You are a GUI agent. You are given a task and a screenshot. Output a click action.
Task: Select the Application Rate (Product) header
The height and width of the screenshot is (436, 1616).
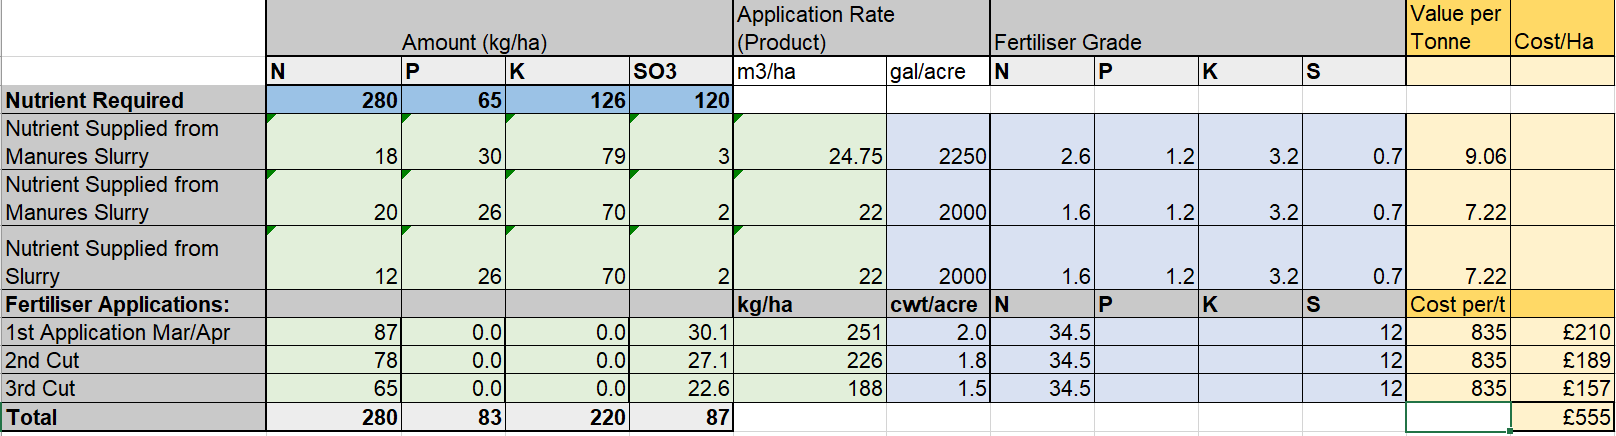pyautogui.click(x=861, y=29)
